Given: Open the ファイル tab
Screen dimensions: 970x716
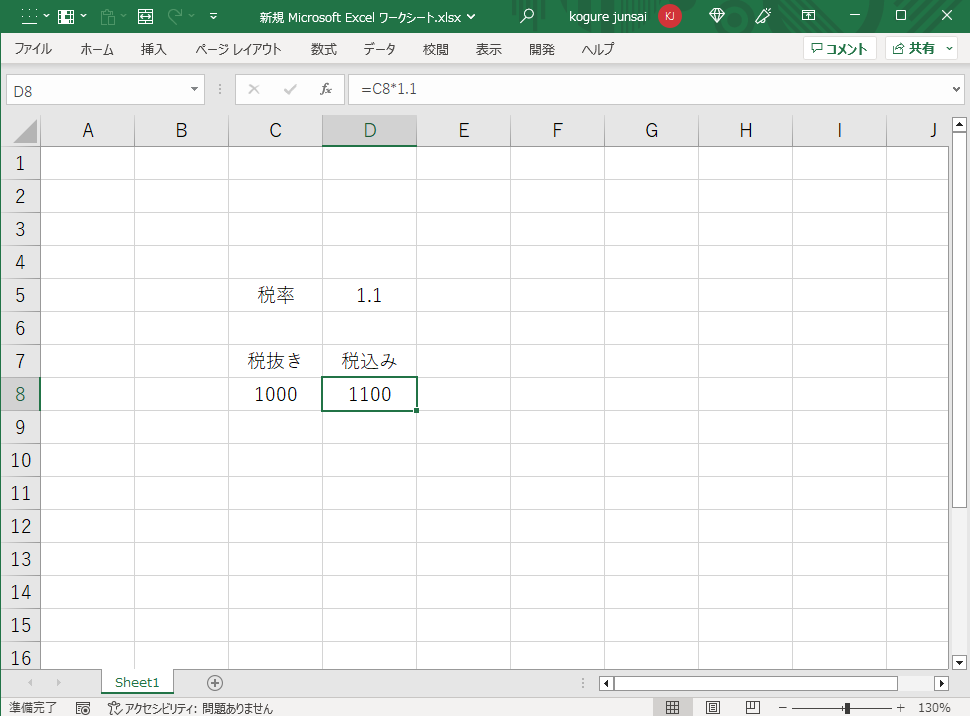Looking at the screenshot, I should coord(33,49).
